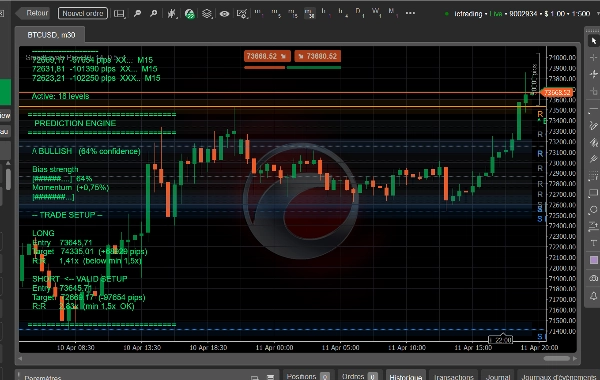
Task: Click the Active: 18 levels text
Action: tap(60, 96)
